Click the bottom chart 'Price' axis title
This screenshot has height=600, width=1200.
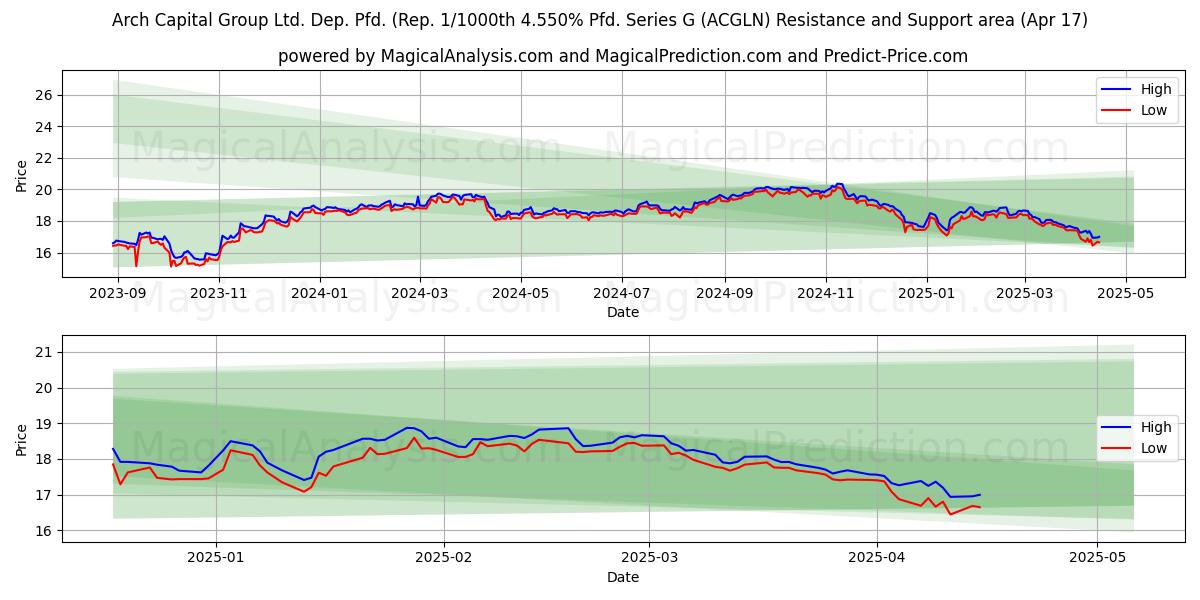[x=22, y=439]
